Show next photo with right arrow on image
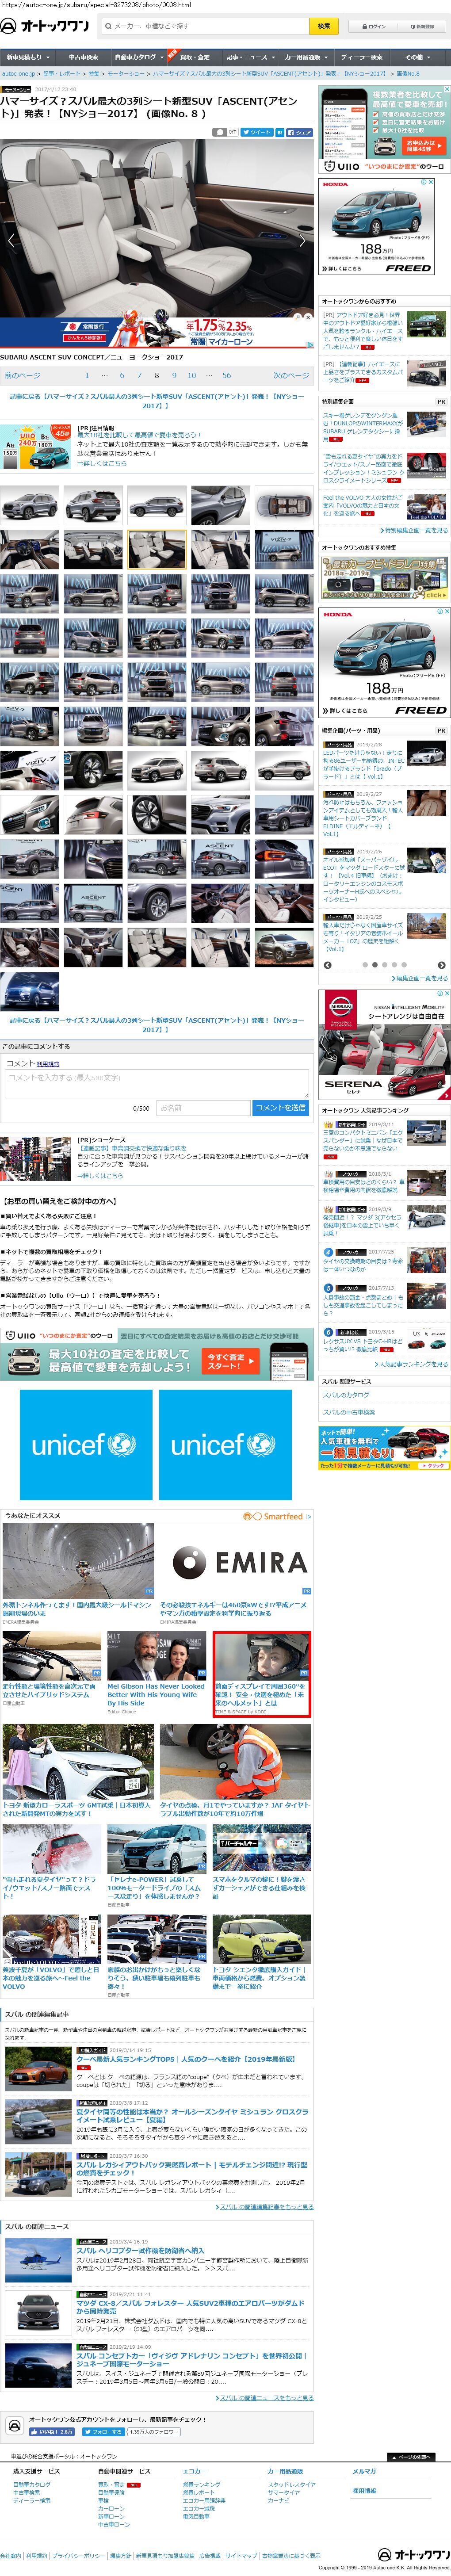Image resolution: width=451 pixels, height=2576 pixels. [x=303, y=241]
